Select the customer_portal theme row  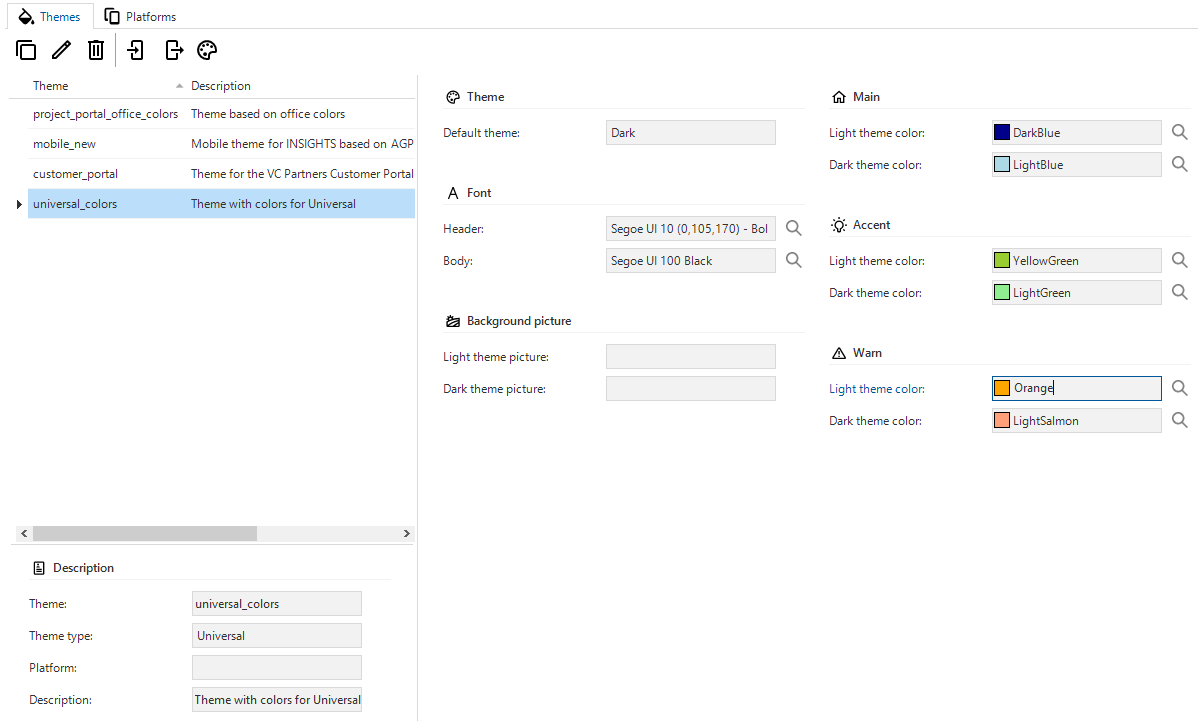[x=75, y=174]
